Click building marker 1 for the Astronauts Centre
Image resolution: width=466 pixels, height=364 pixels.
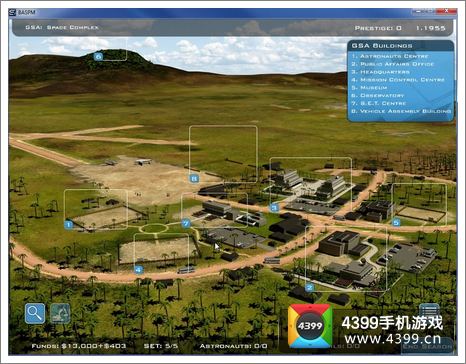tap(69, 225)
